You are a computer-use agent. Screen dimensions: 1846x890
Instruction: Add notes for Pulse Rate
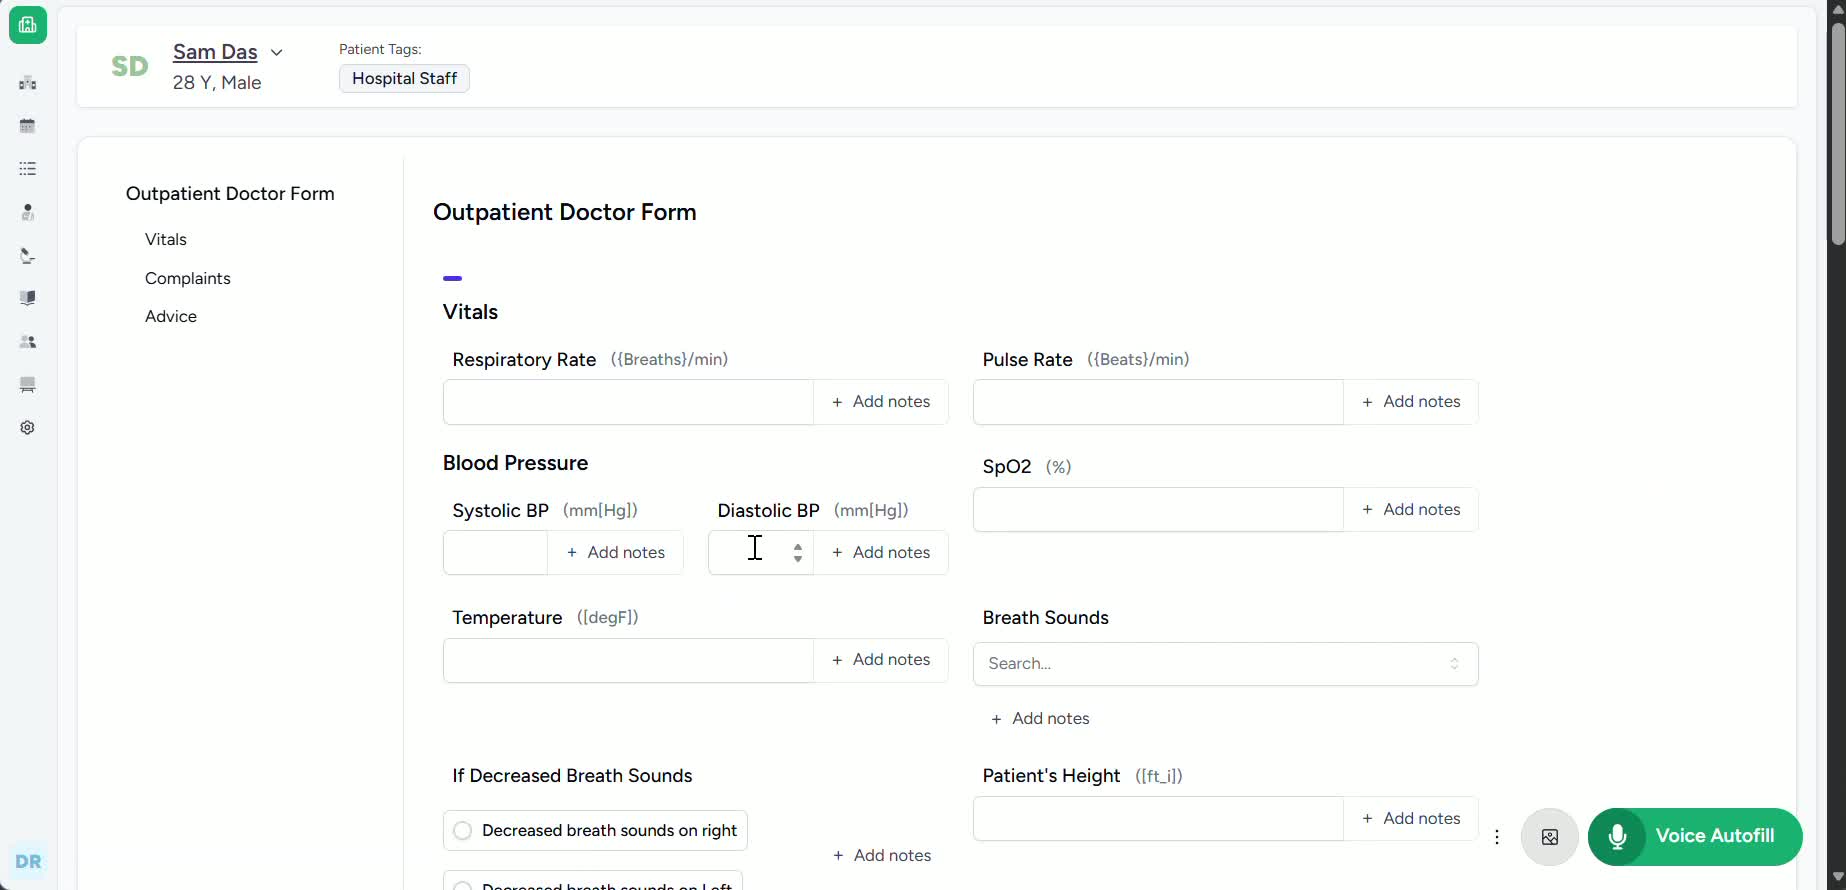click(x=1411, y=402)
